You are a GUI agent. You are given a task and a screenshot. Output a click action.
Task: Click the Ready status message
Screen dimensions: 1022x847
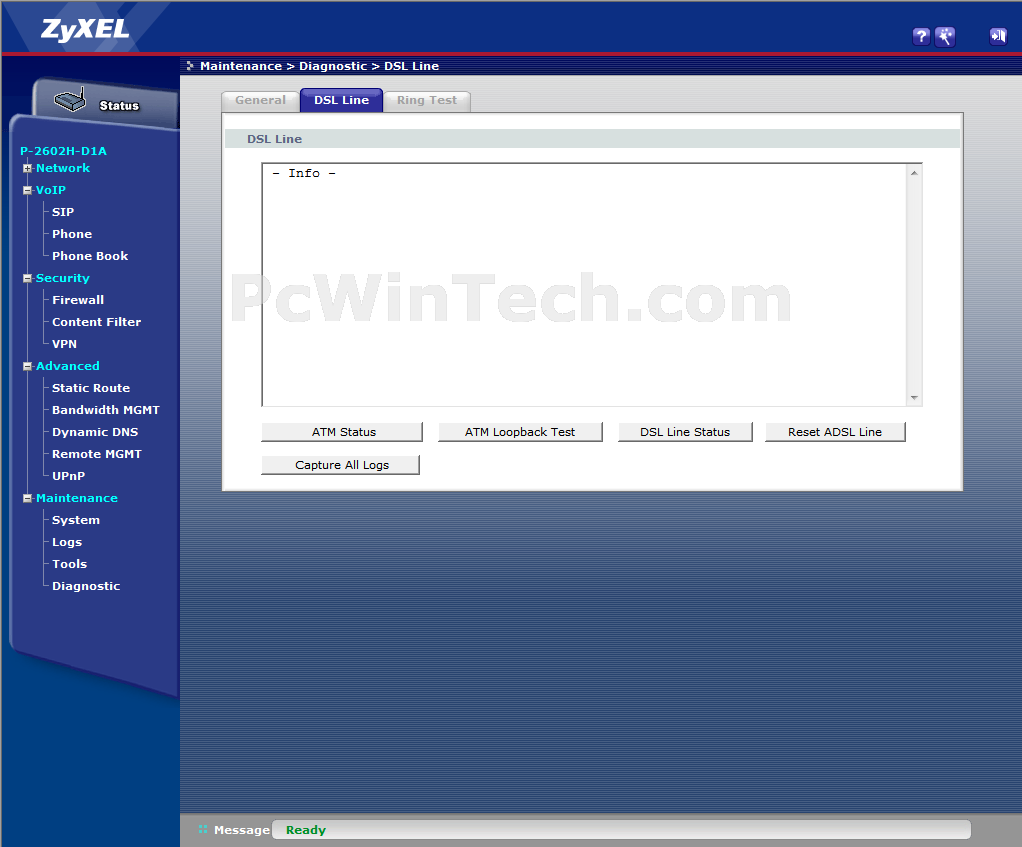(306, 830)
